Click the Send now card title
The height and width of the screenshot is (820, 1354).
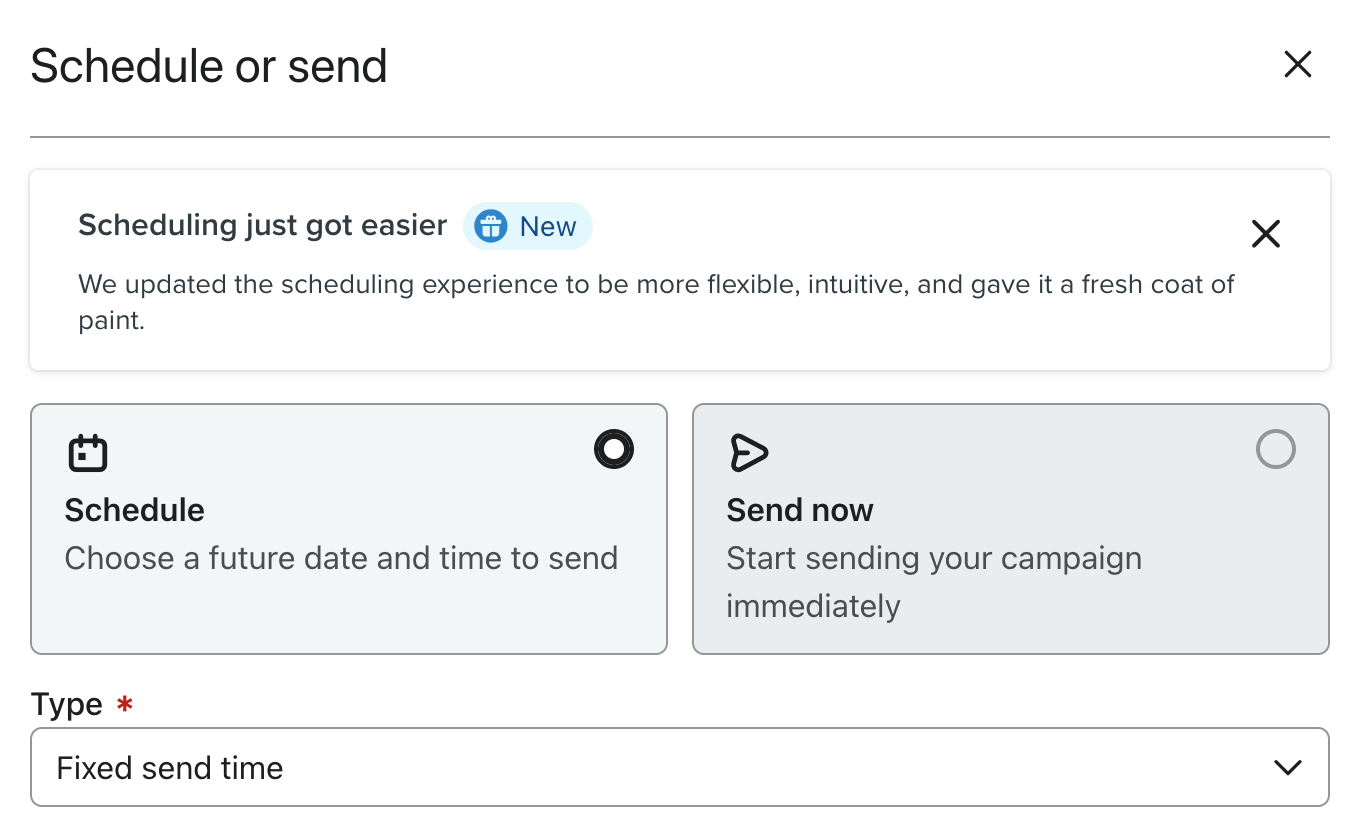[x=800, y=510]
